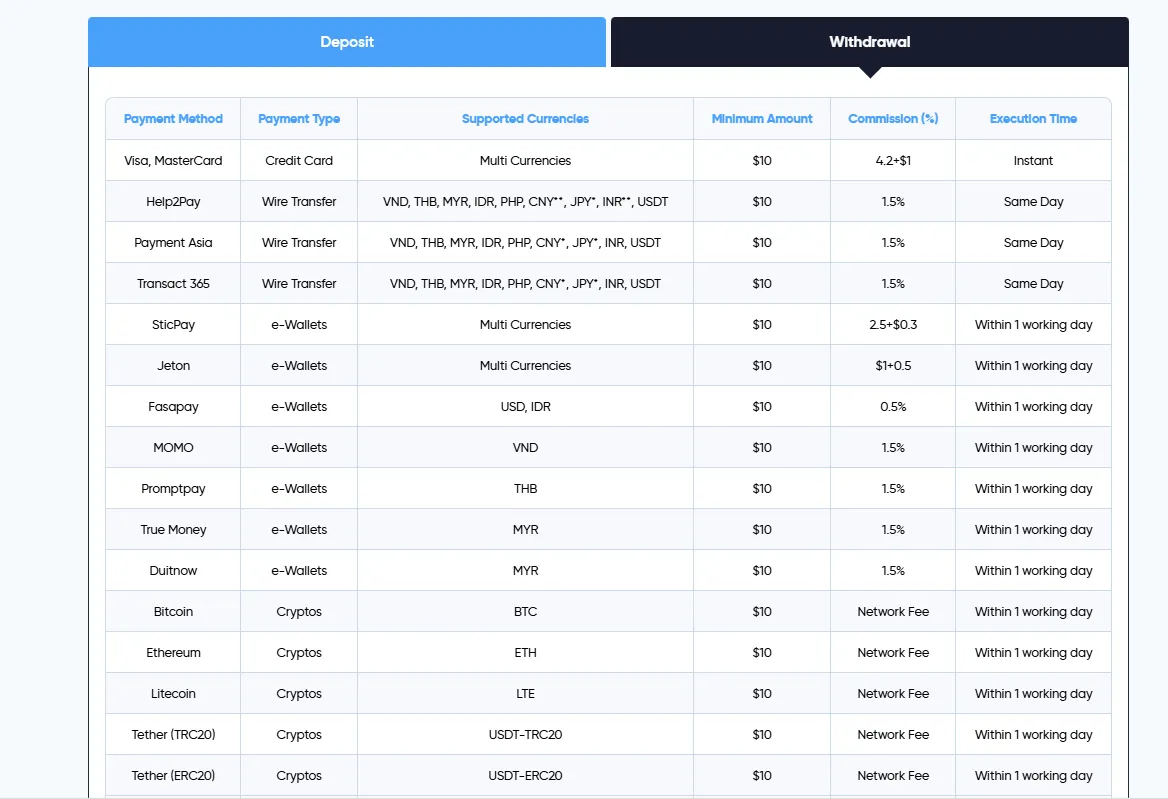This screenshot has width=1168, height=799.
Task: Select Same Day in the Help2Pay row
Action: click(x=1033, y=202)
